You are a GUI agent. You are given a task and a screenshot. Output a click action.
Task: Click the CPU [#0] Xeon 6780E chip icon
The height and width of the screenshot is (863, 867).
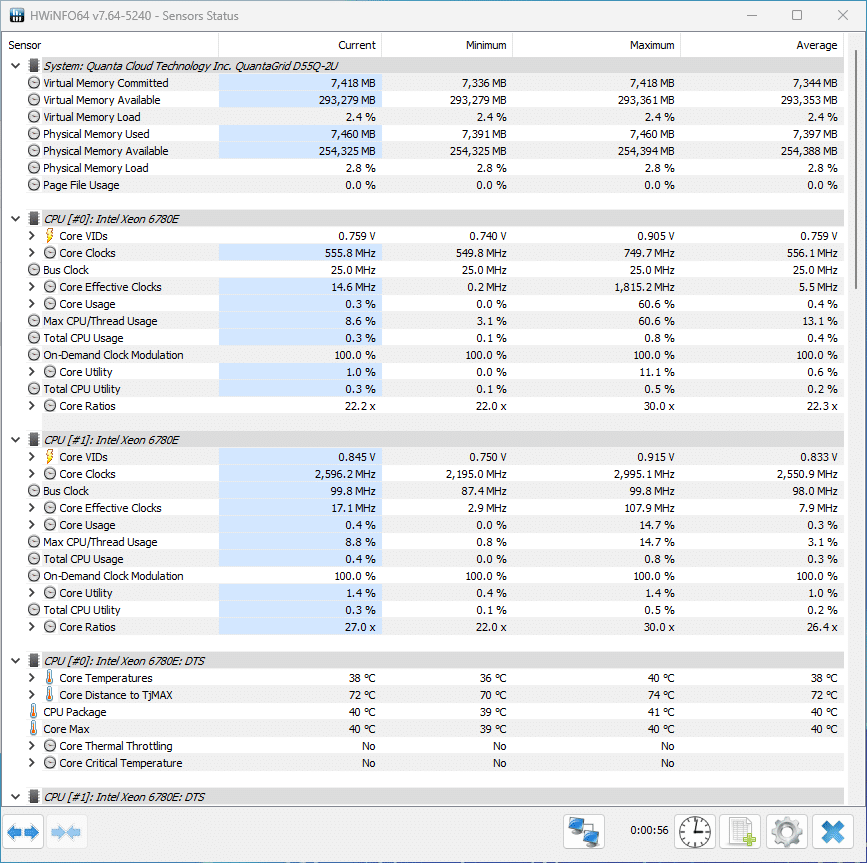[x=34, y=219]
